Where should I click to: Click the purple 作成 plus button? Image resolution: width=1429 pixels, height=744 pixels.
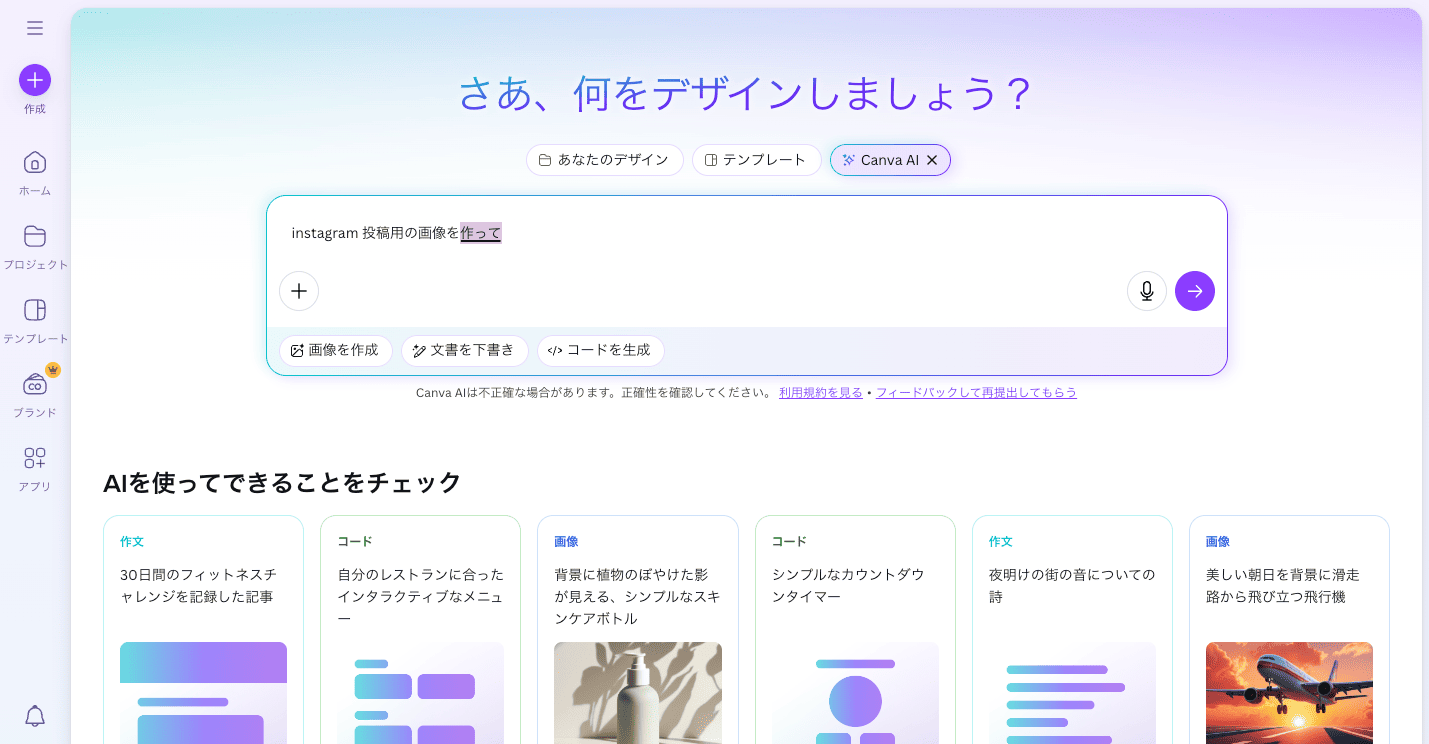35,80
